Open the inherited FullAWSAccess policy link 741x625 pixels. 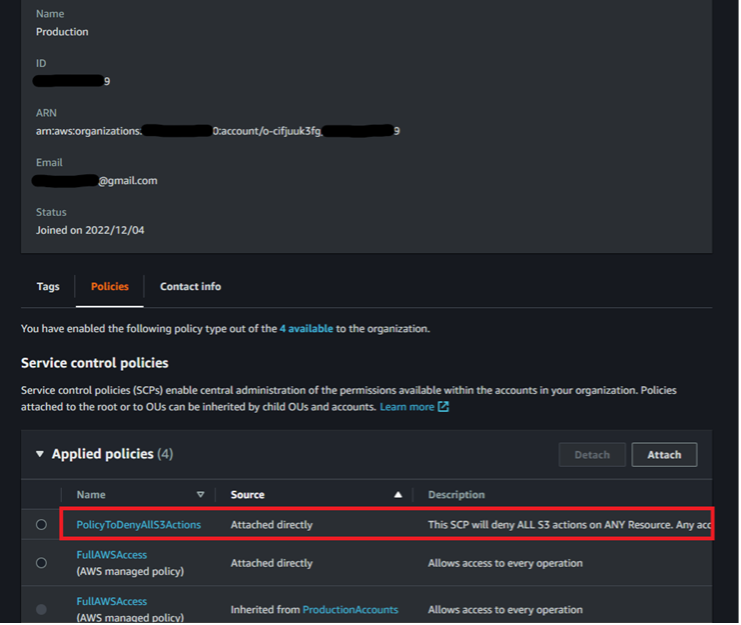click(111, 602)
